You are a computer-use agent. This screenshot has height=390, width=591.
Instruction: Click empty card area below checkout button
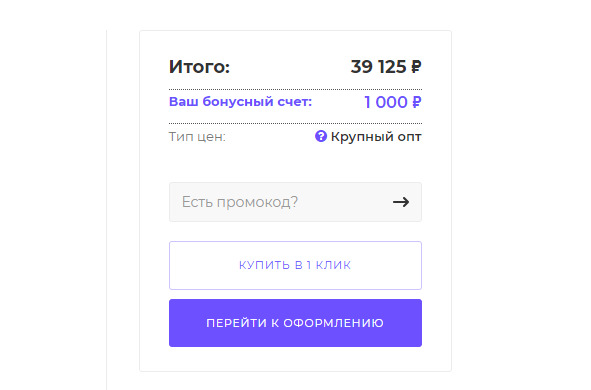coord(295,359)
